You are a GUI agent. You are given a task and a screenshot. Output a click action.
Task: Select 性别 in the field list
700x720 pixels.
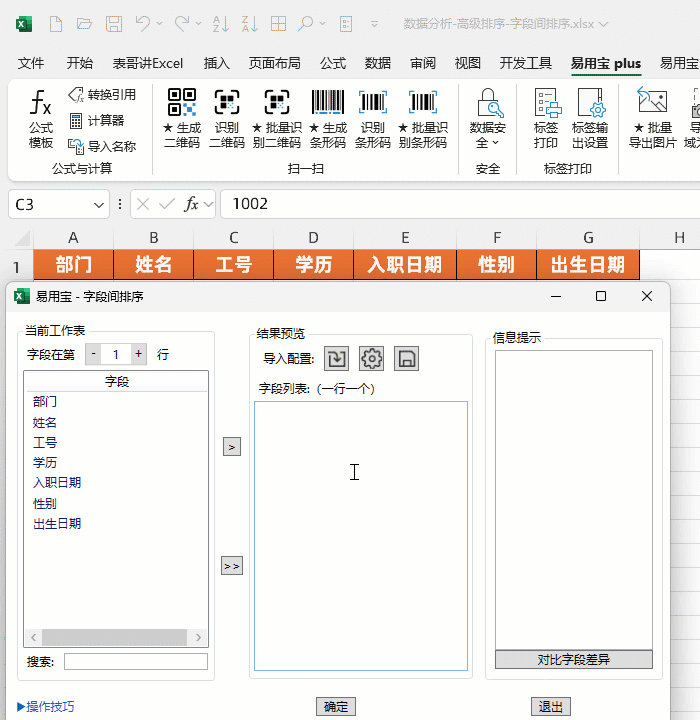[45, 504]
